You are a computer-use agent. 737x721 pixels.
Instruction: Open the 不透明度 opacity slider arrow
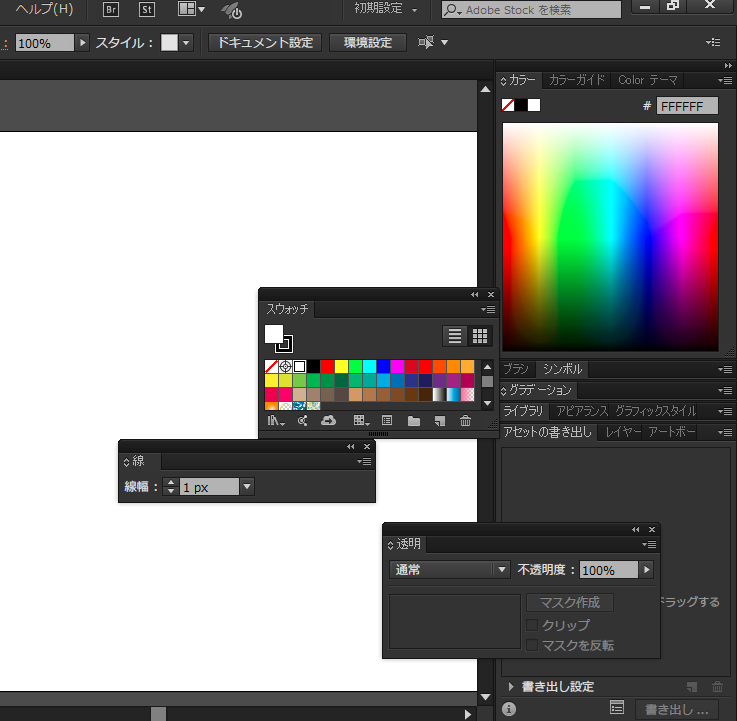tap(647, 570)
